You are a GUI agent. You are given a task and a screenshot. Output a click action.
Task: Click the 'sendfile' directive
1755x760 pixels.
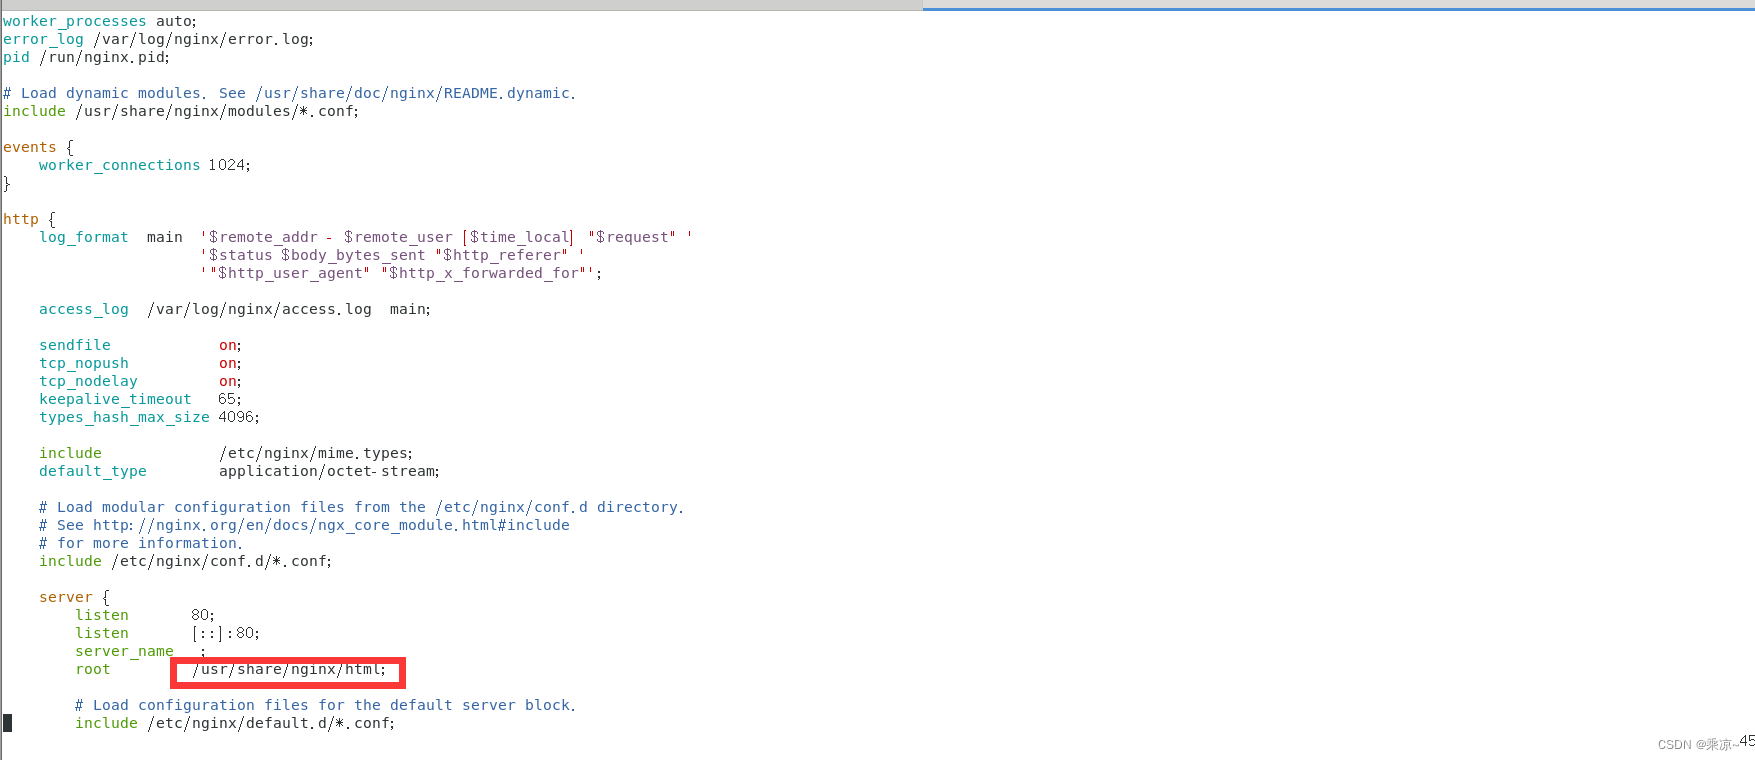(75, 345)
